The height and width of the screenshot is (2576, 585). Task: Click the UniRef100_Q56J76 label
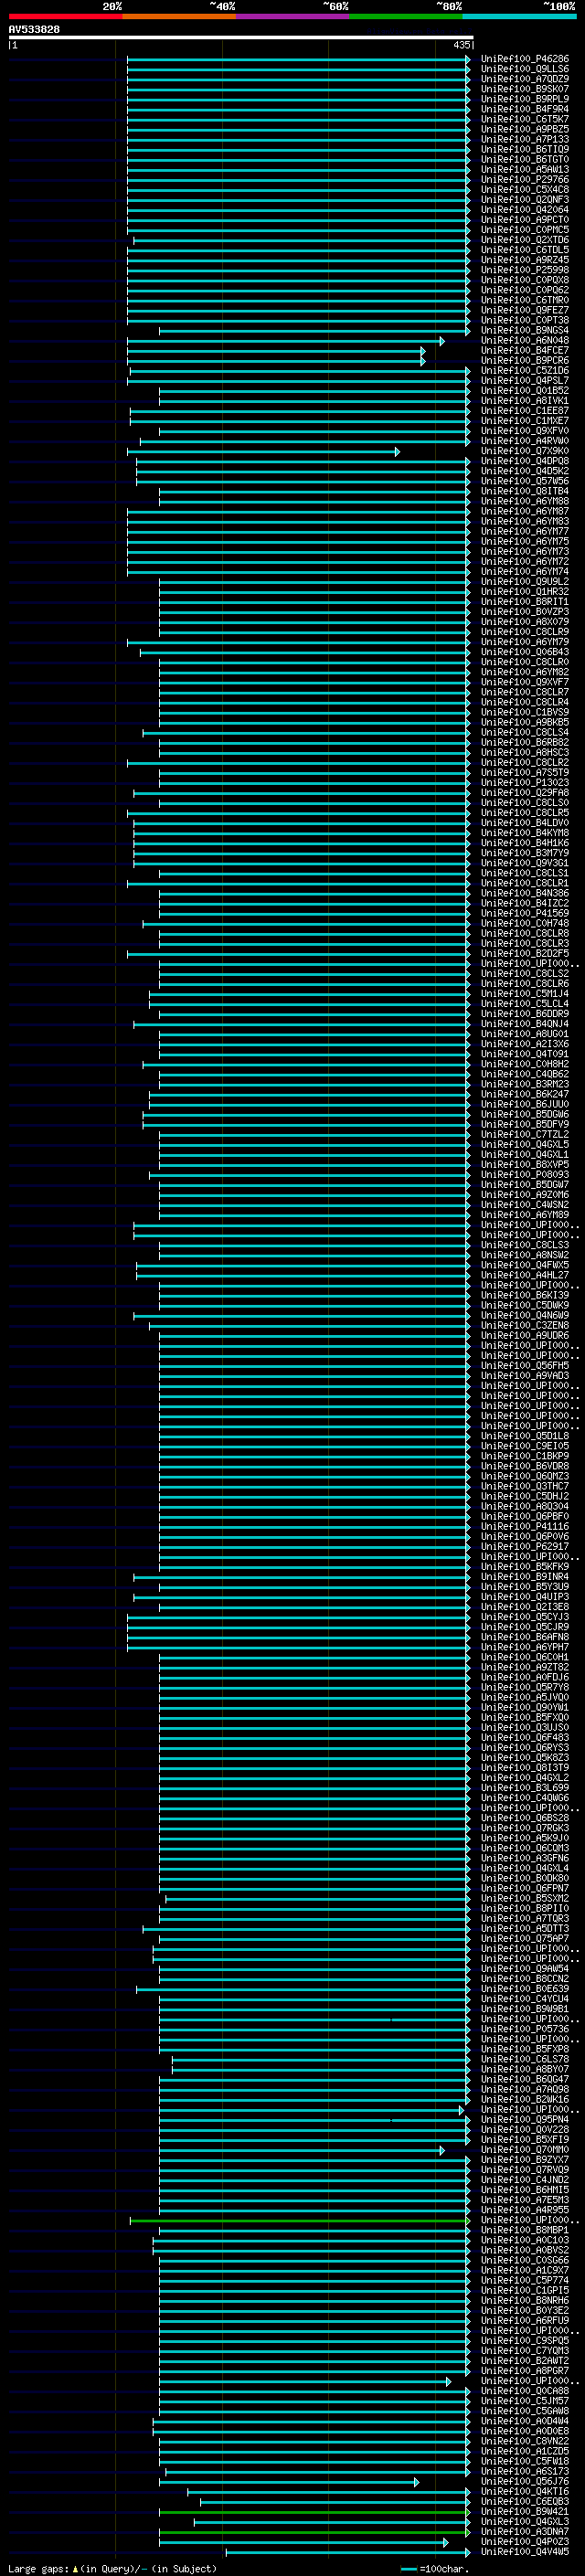(x=524, y=2482)
